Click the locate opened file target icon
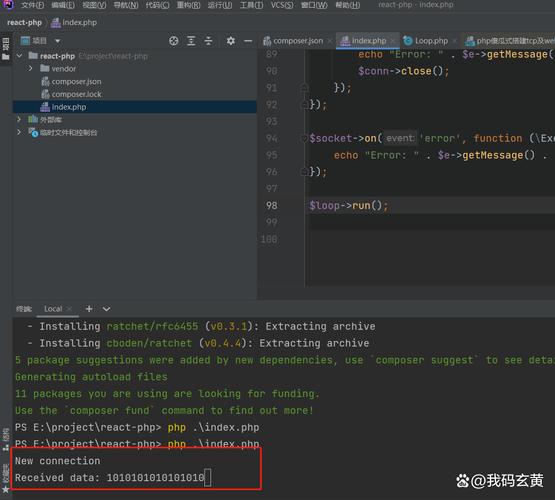 pos(173,41)
